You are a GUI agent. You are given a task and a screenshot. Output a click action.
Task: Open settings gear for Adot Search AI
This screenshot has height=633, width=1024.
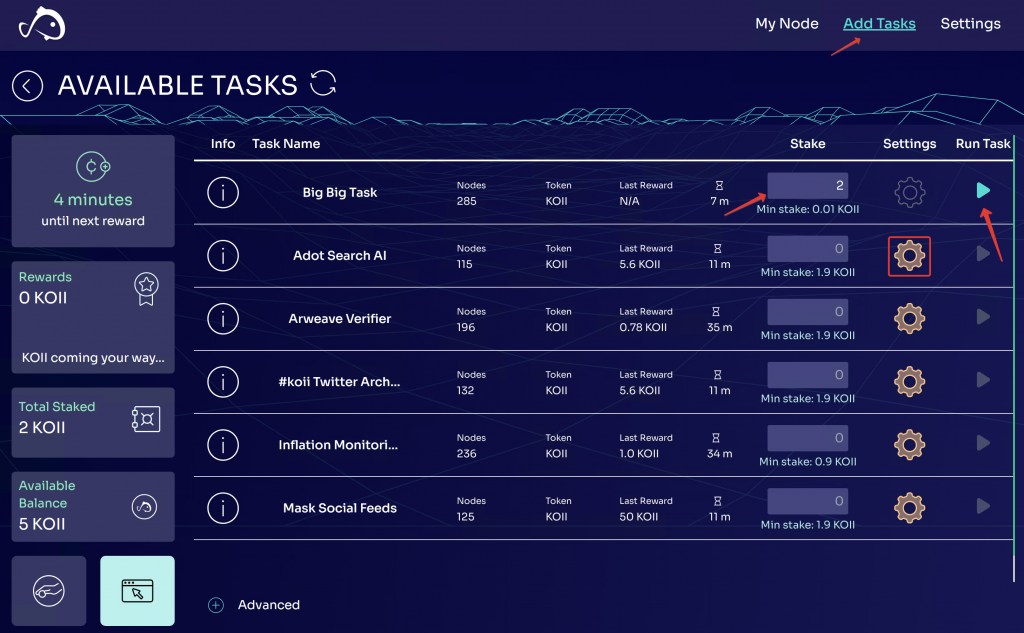pyautogui.click(x=909, y=256)
